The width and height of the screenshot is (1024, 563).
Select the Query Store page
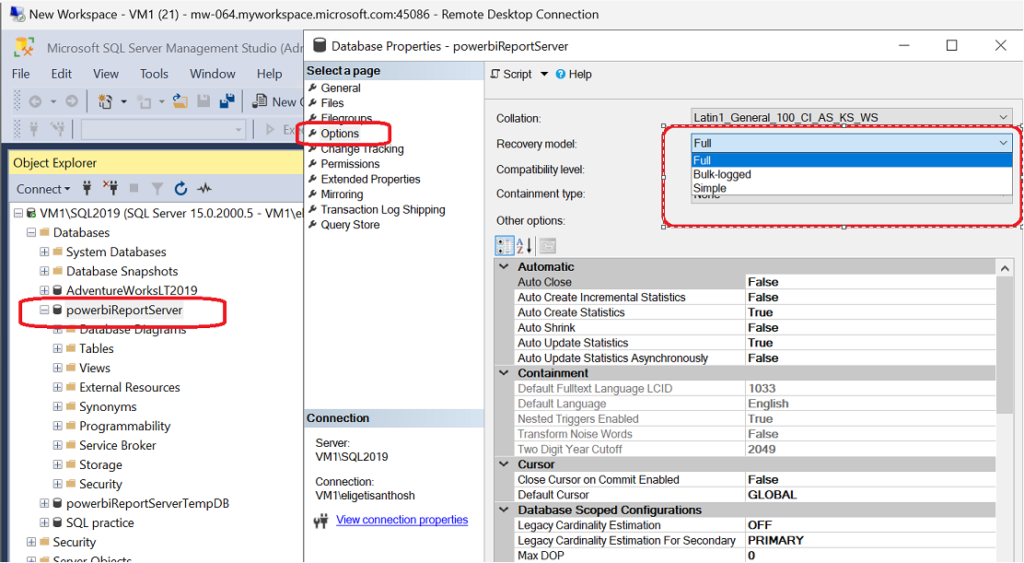click(350, 225)
